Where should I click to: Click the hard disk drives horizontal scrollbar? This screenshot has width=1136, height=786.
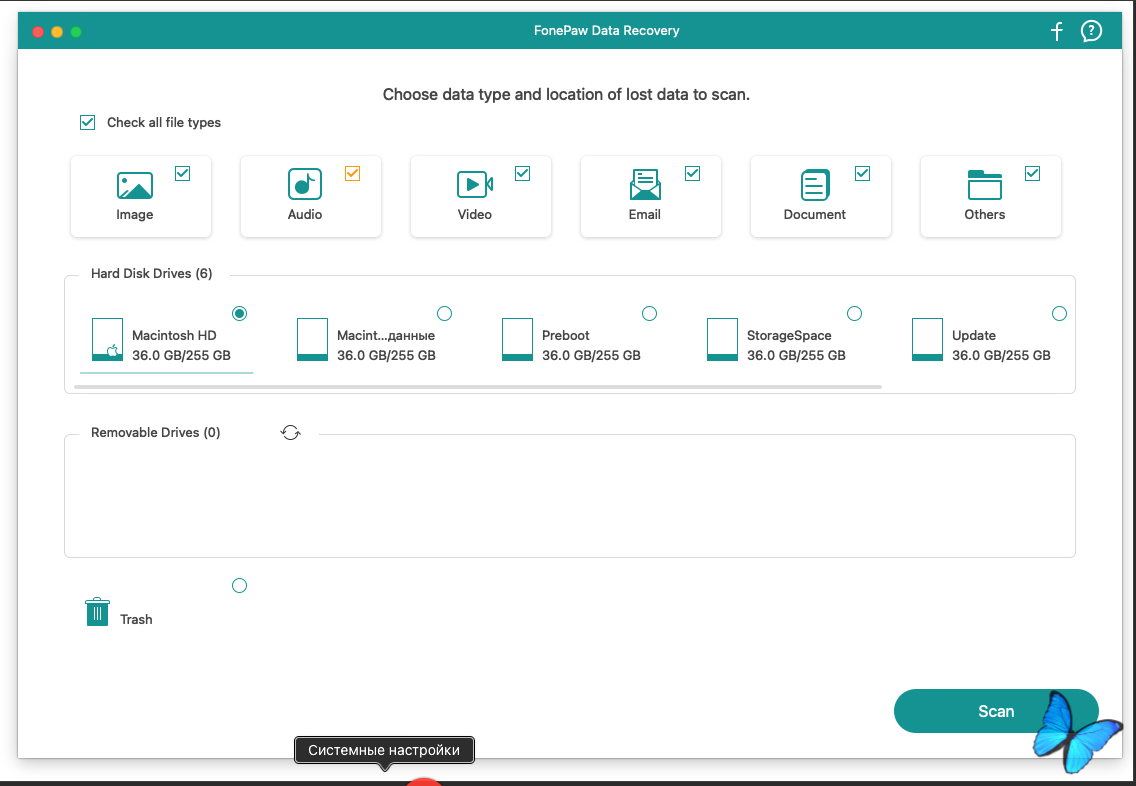[480, 386]
